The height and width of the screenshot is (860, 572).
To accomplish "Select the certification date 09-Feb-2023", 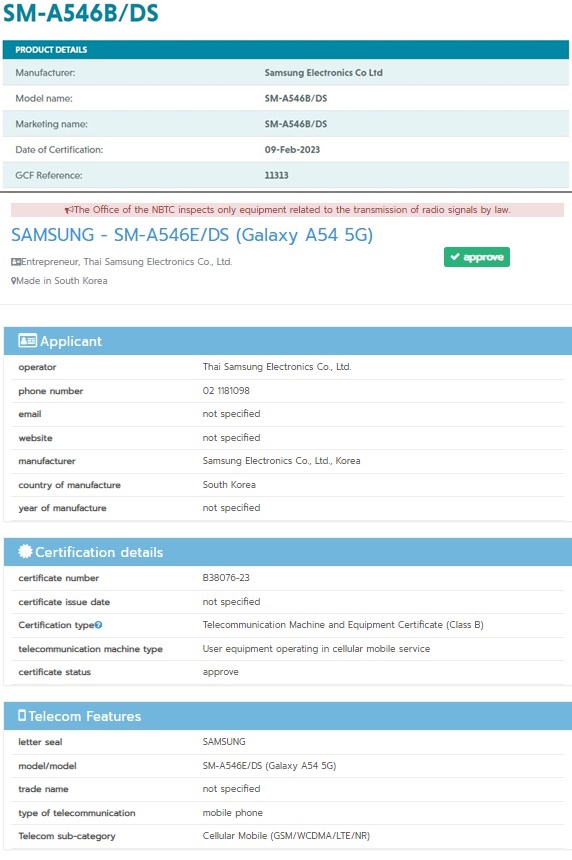I will point(292,150).
